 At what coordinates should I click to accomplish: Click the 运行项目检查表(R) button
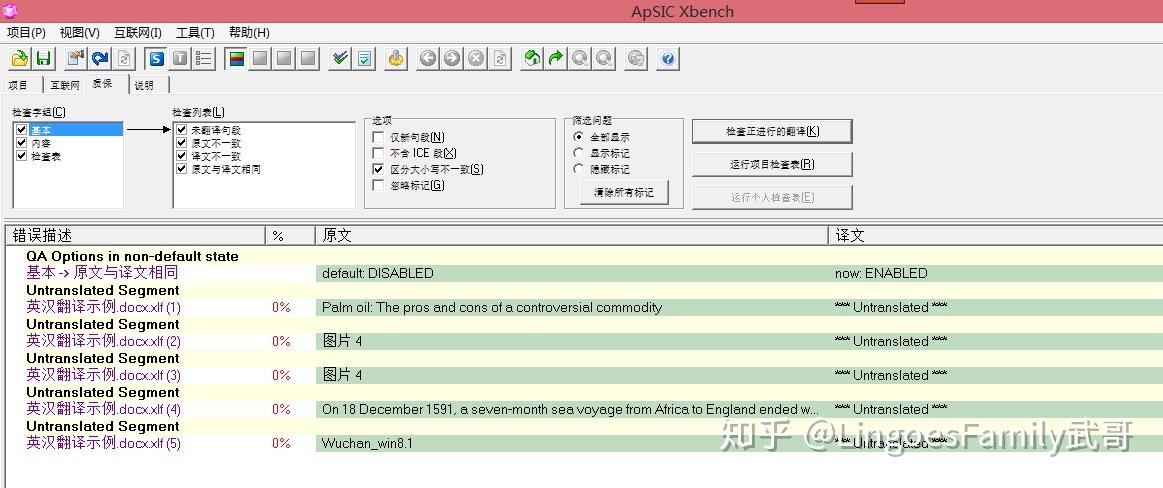pos(772,165)
